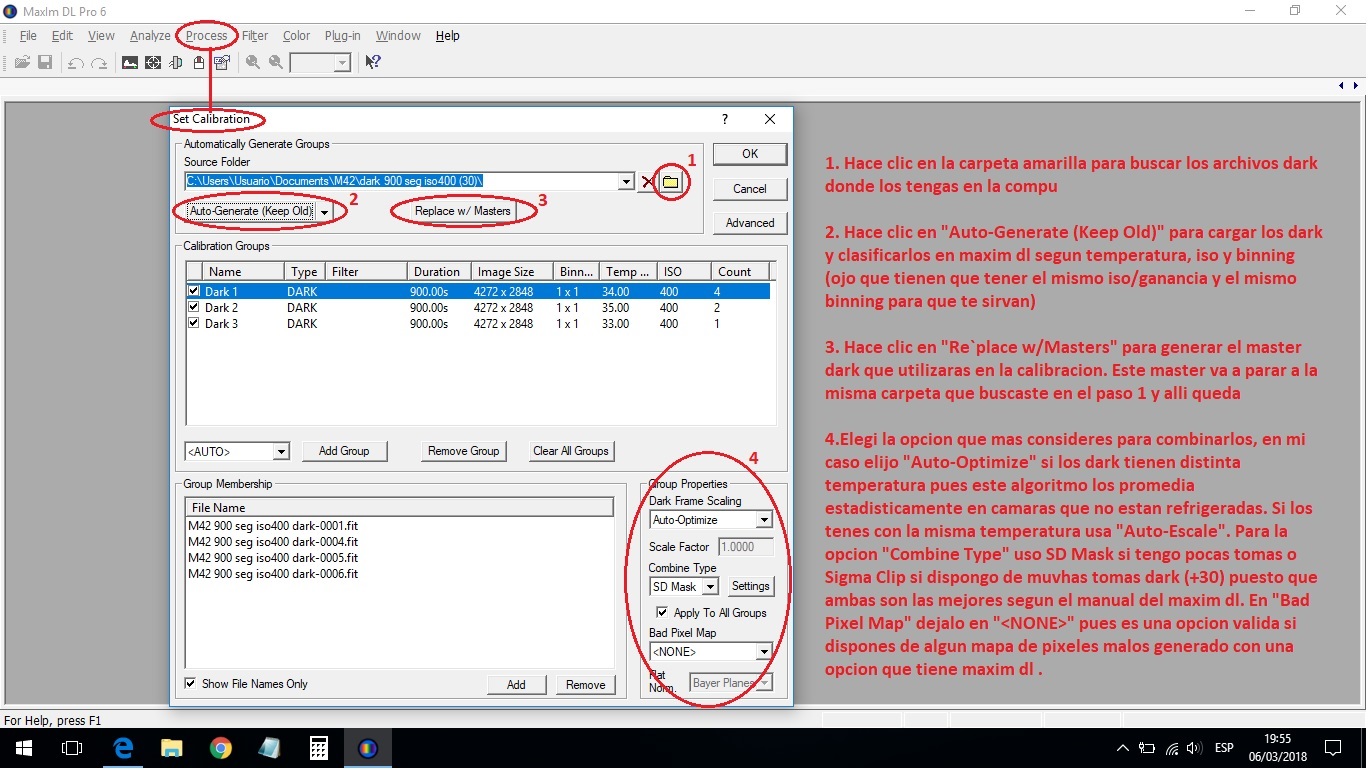The width and height of the screenshot is (1369, 770).
Task: Open Bad Pixel Map <NONE> dropdown
Action: coord(764,652)
